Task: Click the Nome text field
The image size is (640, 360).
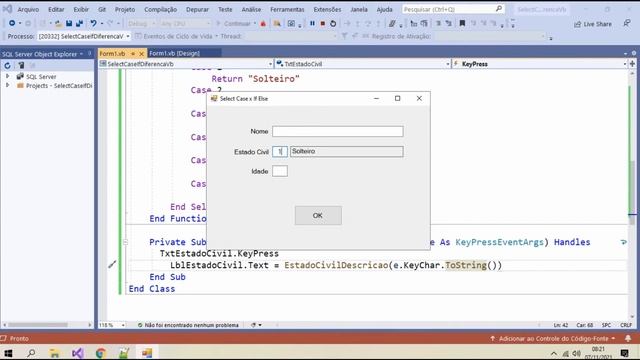Action: point(338,131)
